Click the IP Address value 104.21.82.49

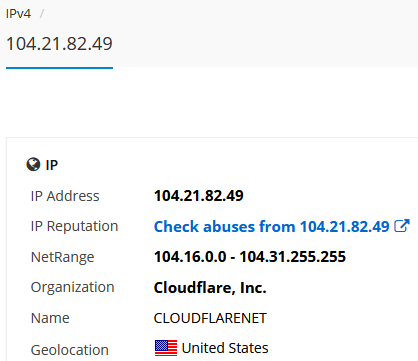pyautogui.click(x=199, y=196)
